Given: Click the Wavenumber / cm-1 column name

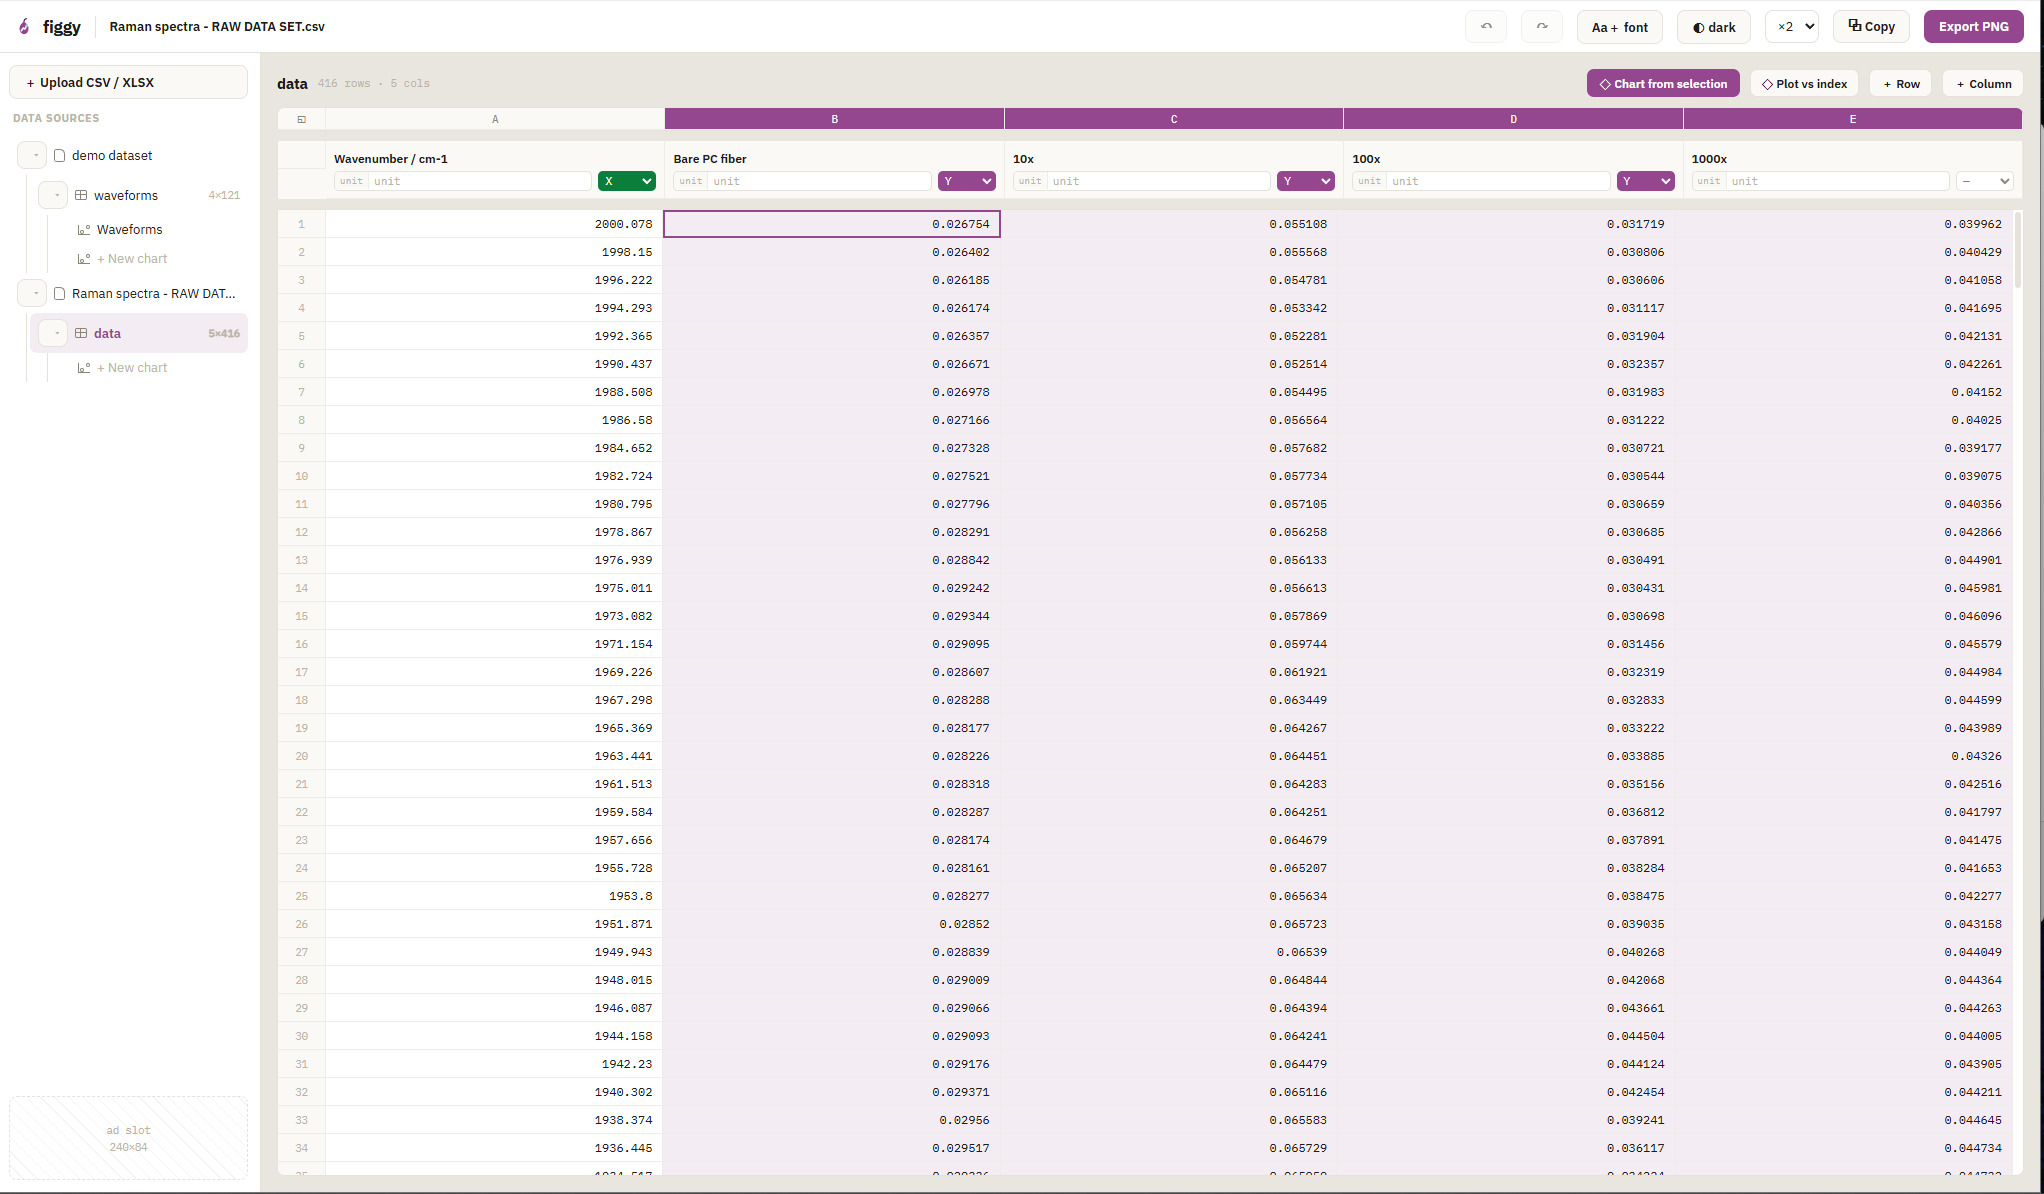Looking at the screenshot, I should [390, 159].
